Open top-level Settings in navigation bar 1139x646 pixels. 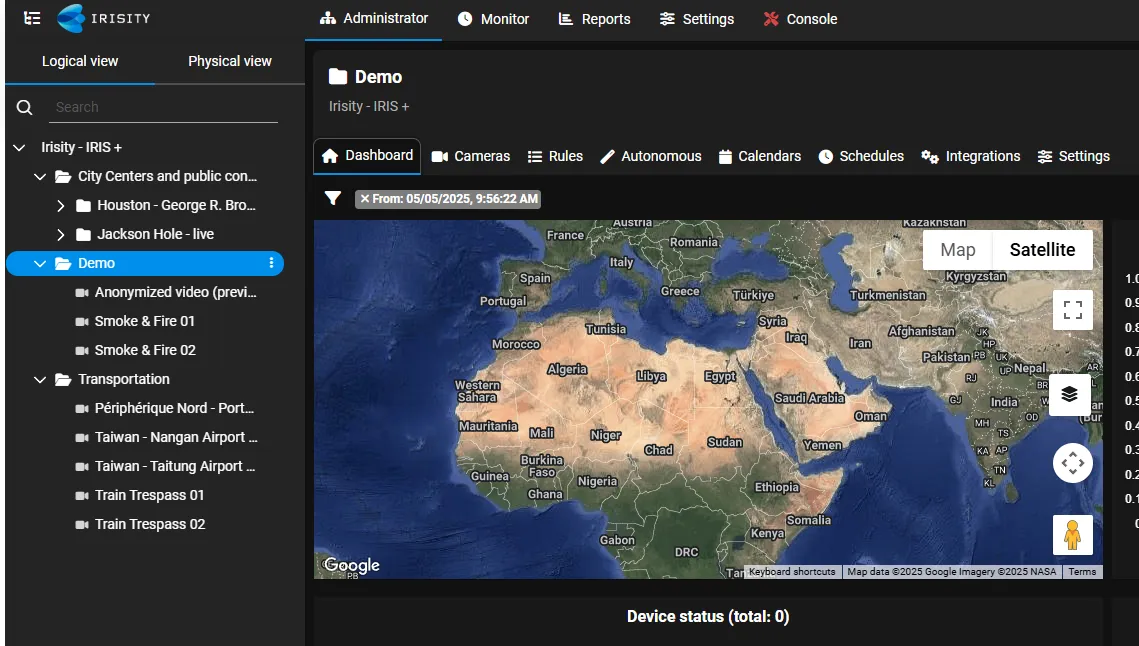pyautogui.click(x=697, y=19)
